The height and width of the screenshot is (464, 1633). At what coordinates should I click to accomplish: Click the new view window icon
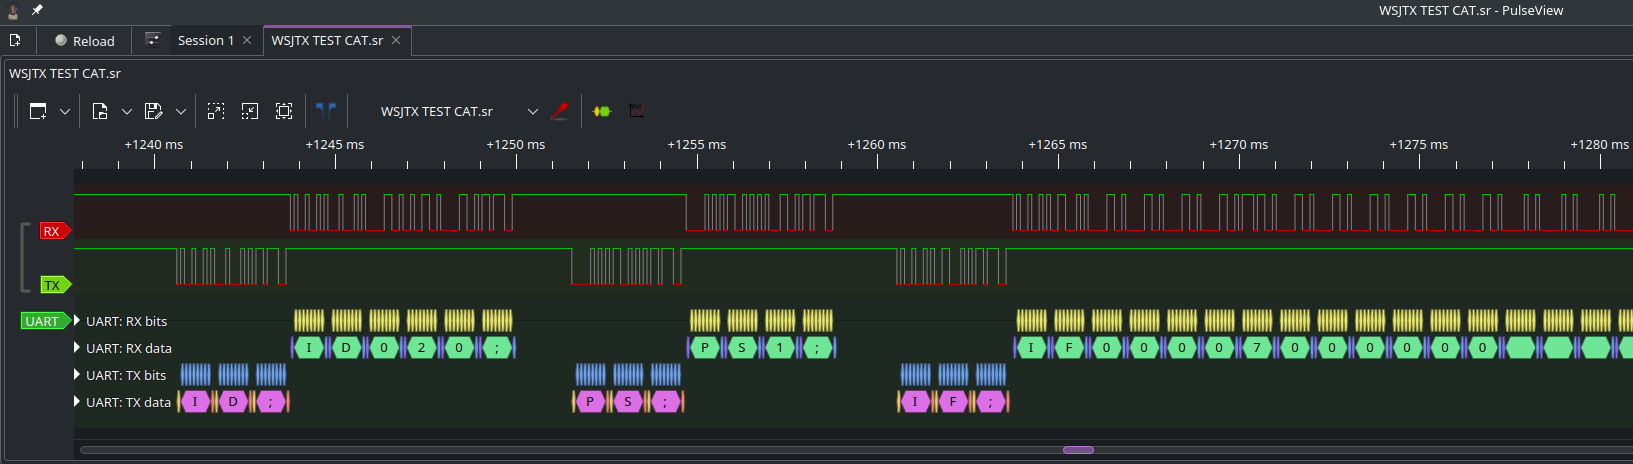tap(38, 111)
